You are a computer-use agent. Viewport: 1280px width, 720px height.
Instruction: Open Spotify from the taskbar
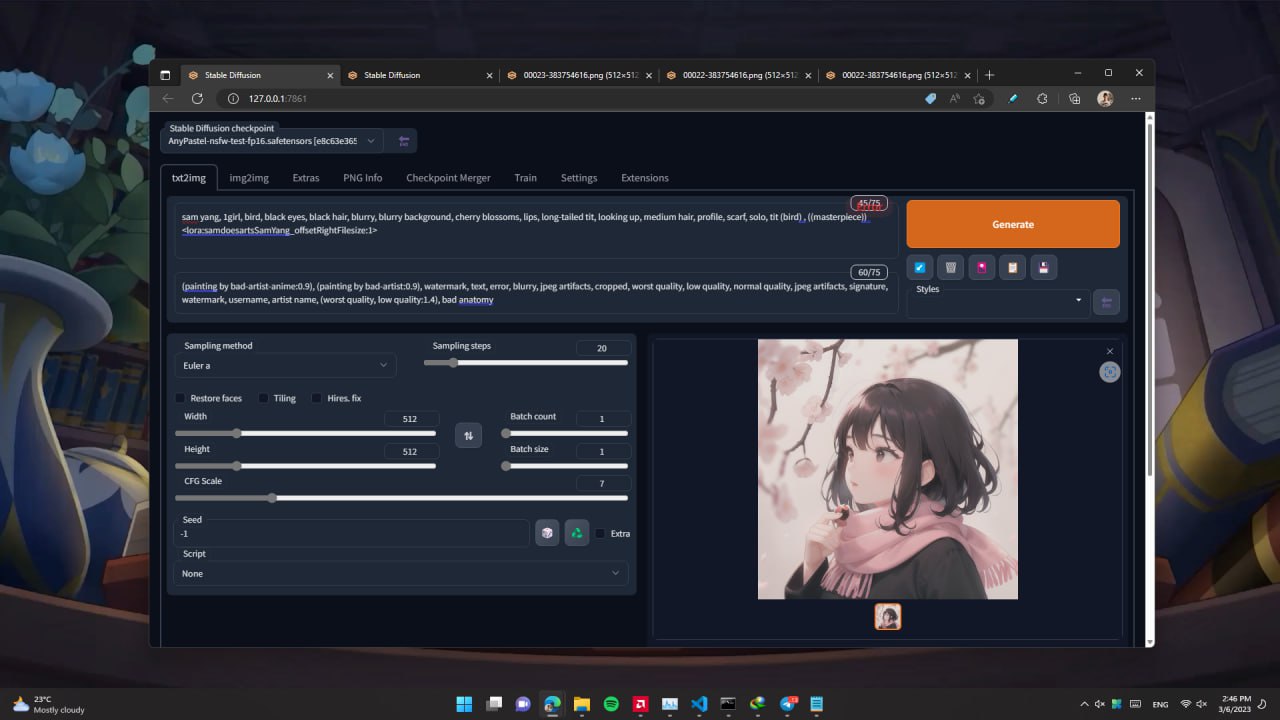pos(611,704)
